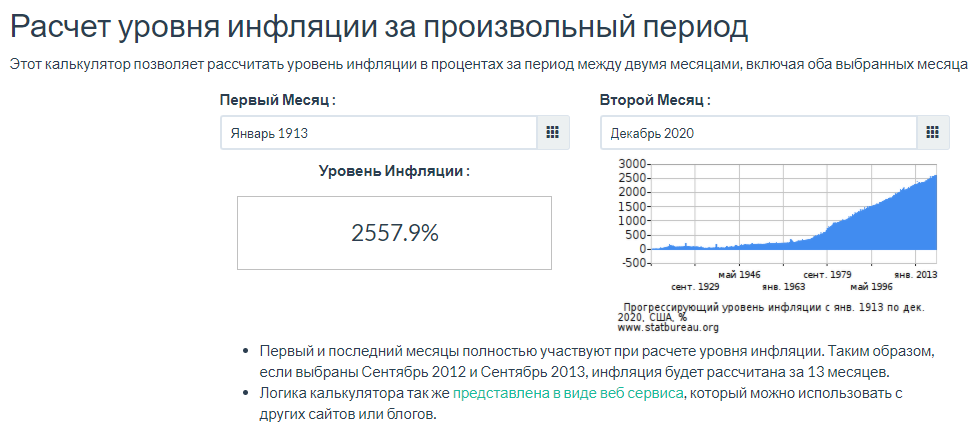Click the www.statbureau.org text under chart

(x=668, y=326)
